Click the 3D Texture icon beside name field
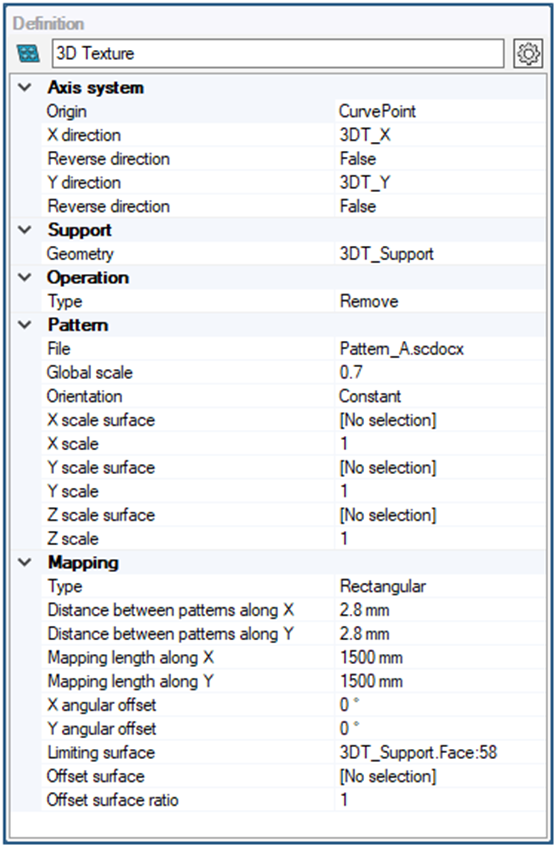Viewport: 555px width, 846px height. [x=28, y=53]
